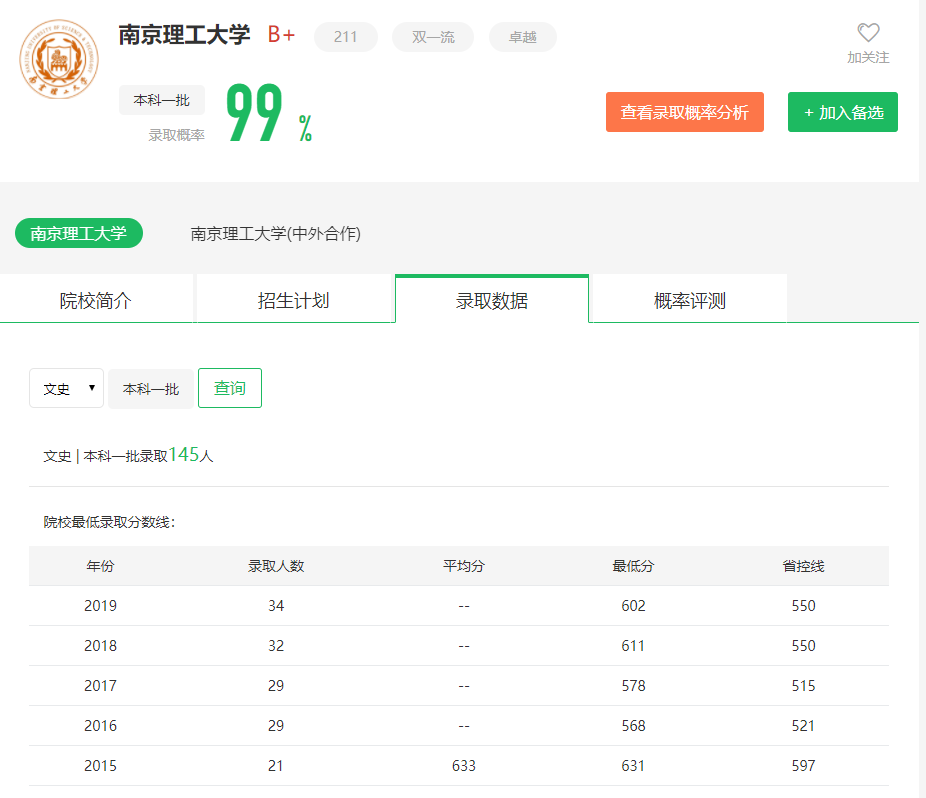Open the 录取数据 tab

(x=492, y=300)
